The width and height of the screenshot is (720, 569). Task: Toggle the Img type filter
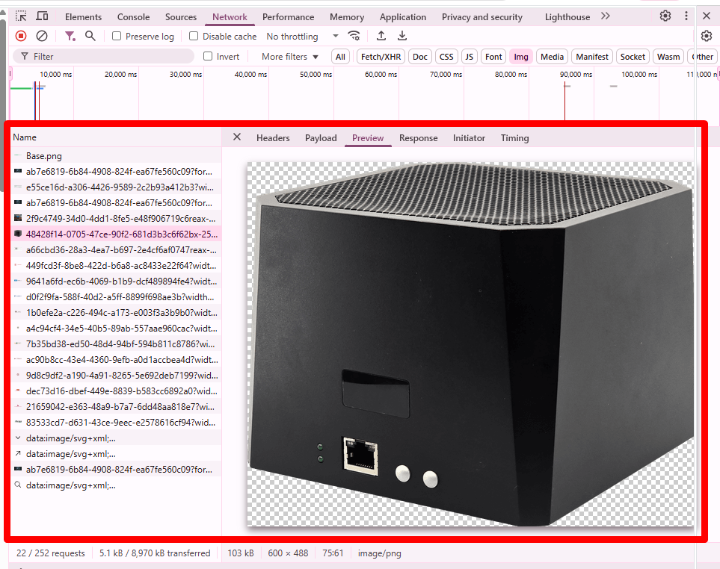point(521,56)
